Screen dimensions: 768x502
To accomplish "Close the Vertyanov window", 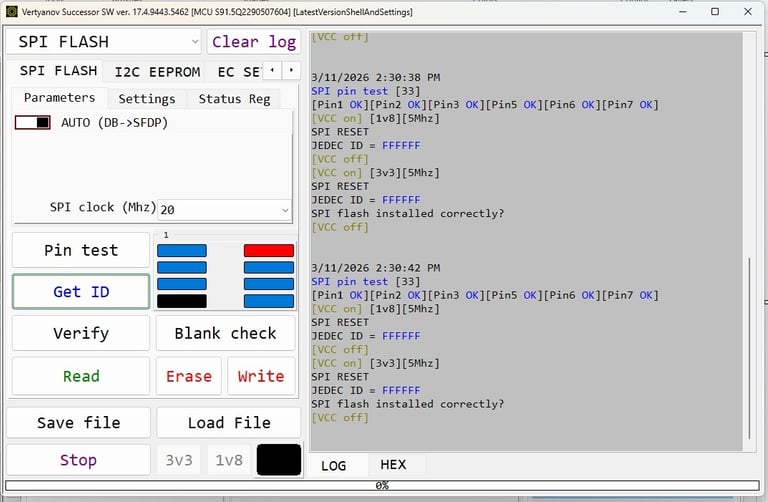I will pos(748,11).
